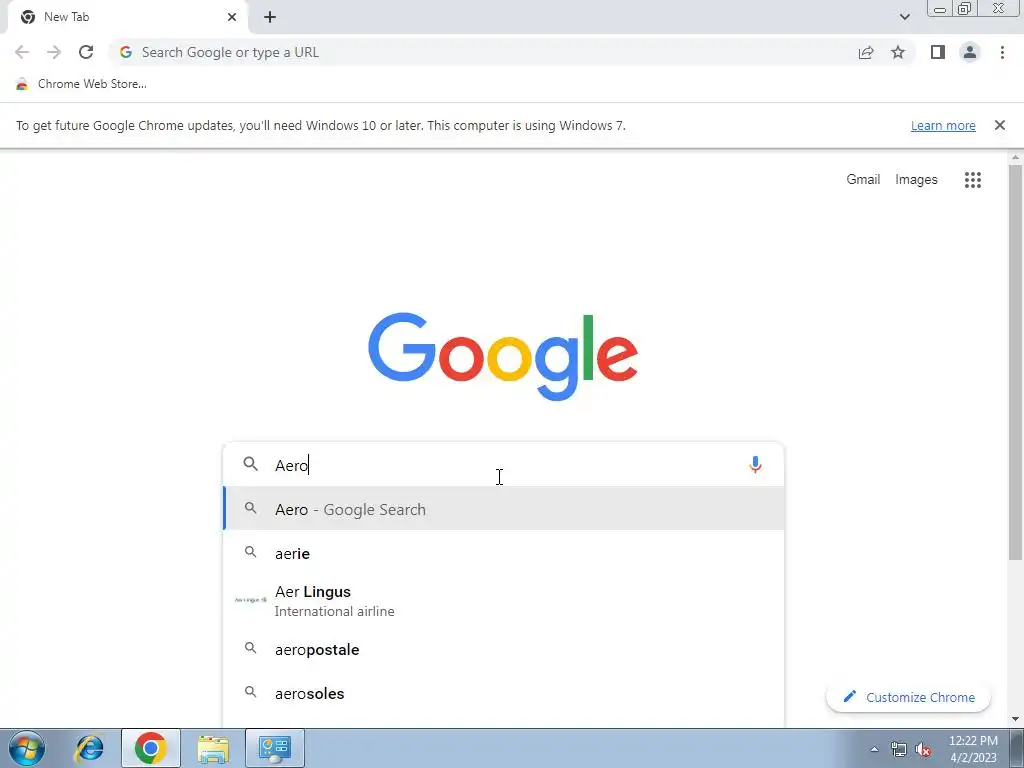
Task: Click the muted volume tray icon
Action: tap(923, 749)
